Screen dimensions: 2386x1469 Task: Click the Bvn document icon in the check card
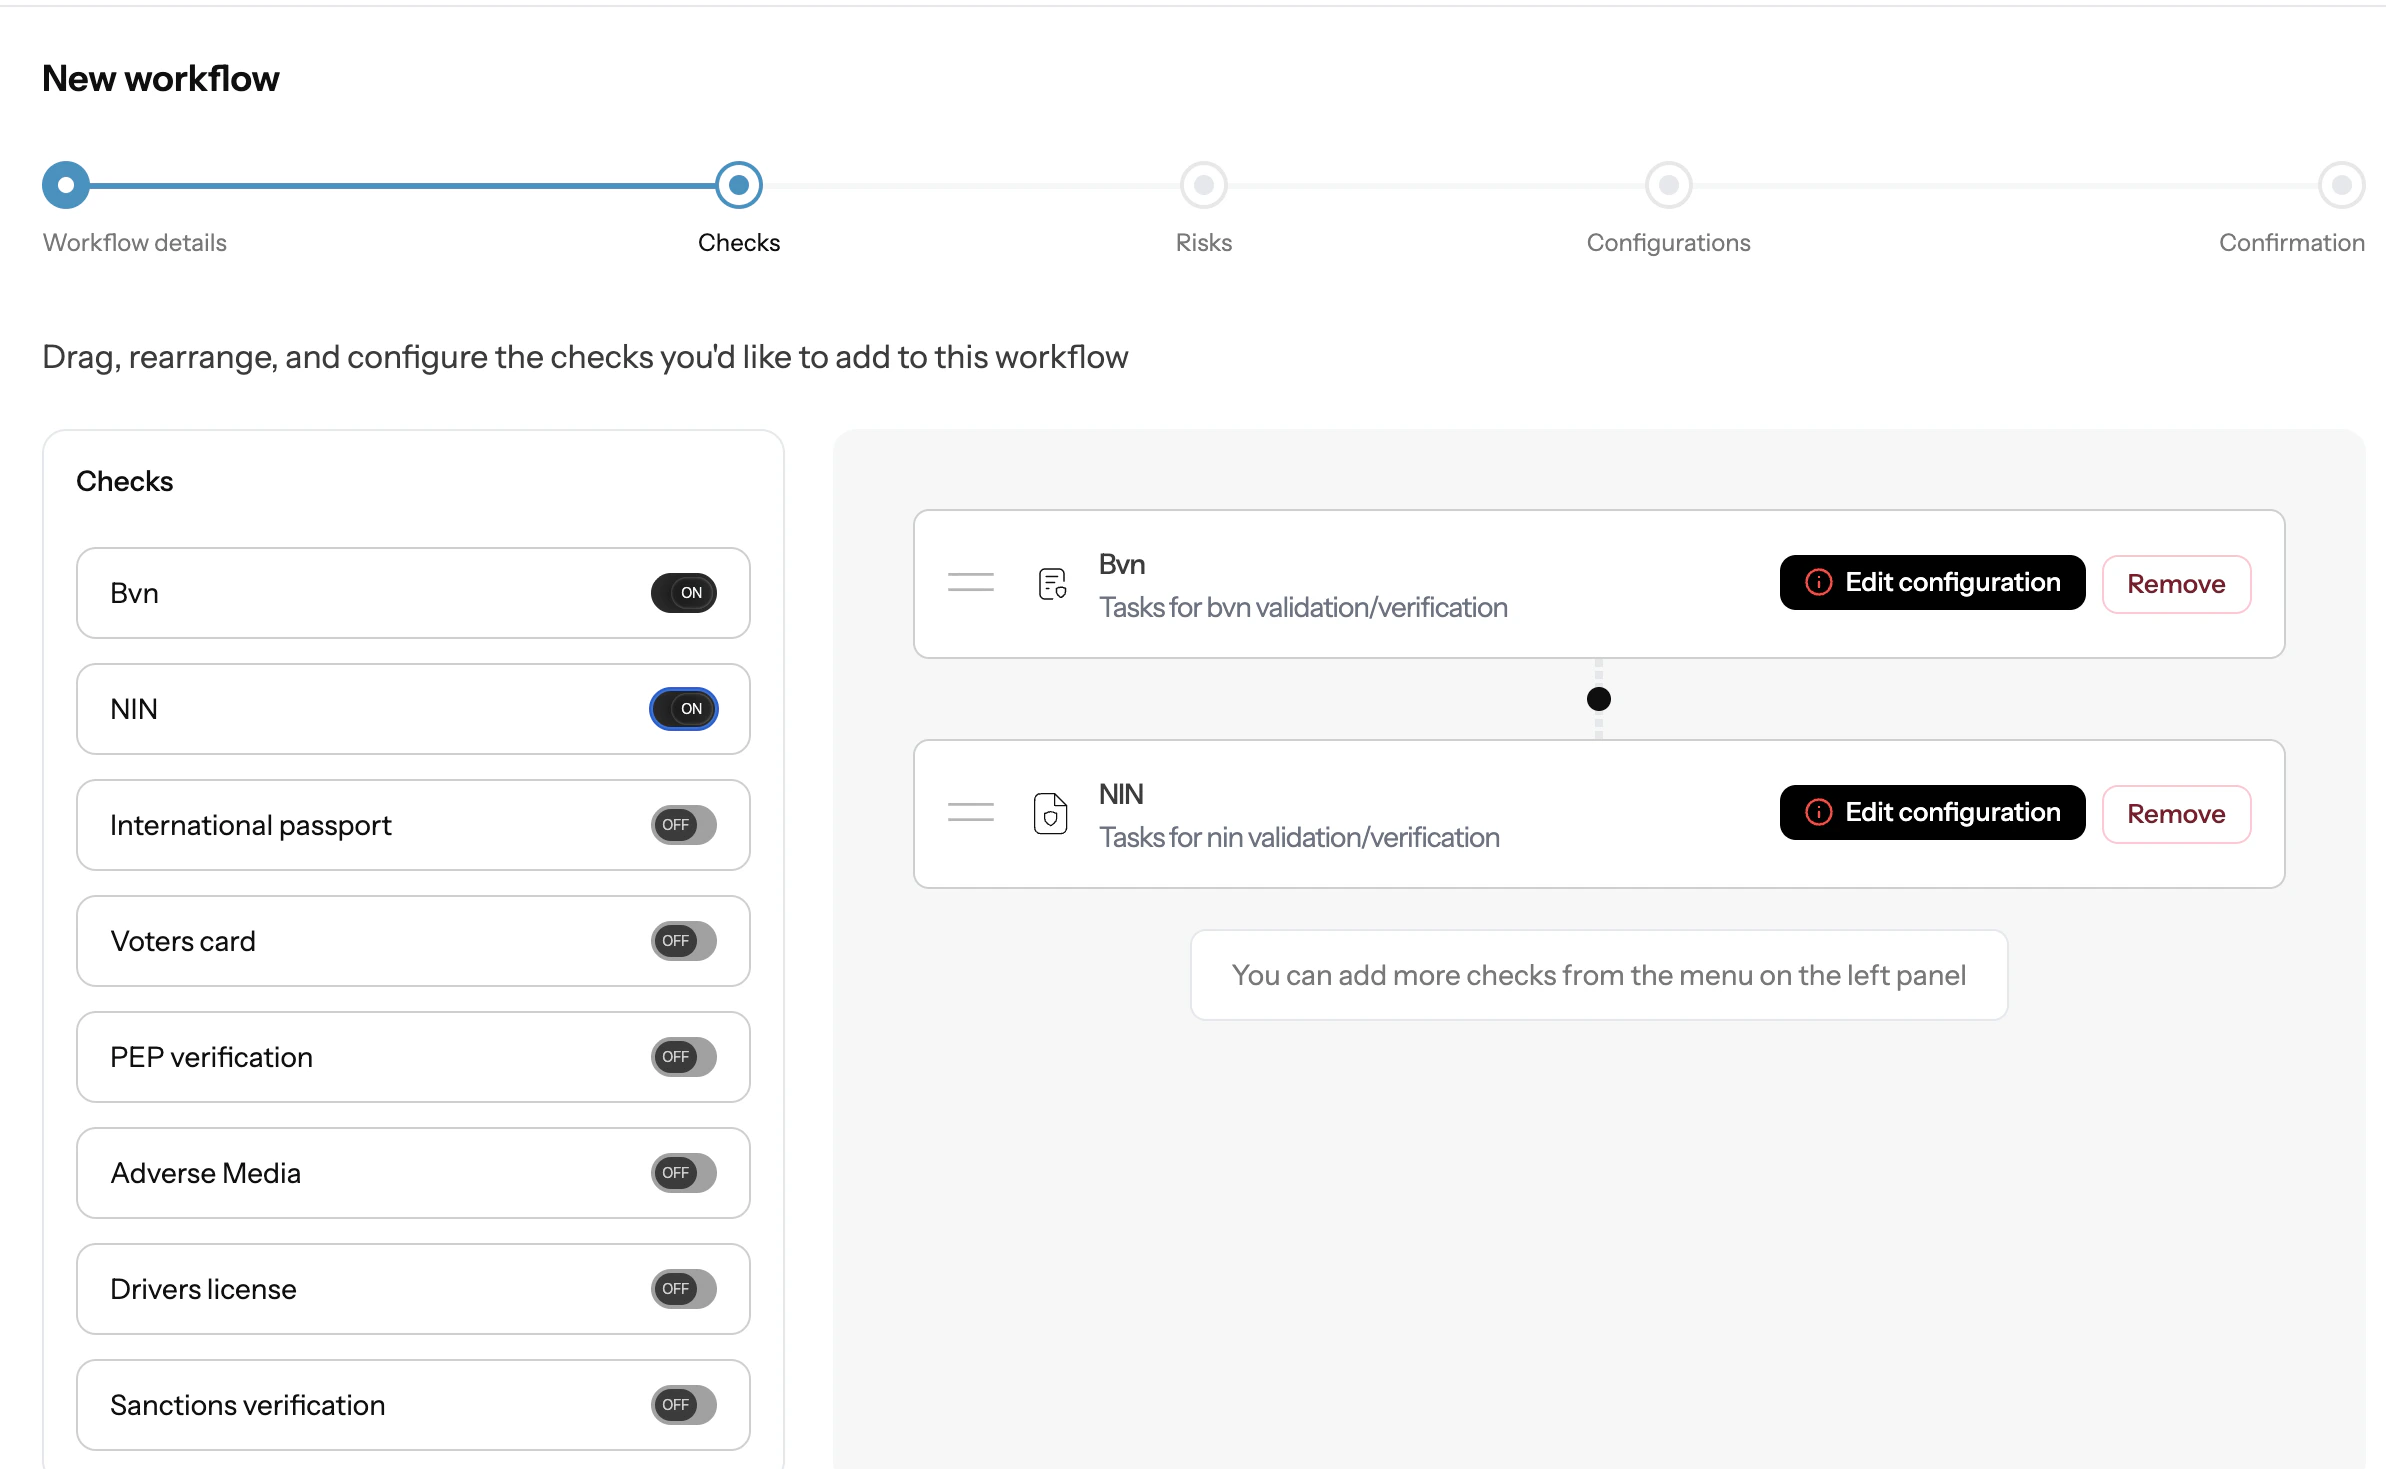[1051, 583]
